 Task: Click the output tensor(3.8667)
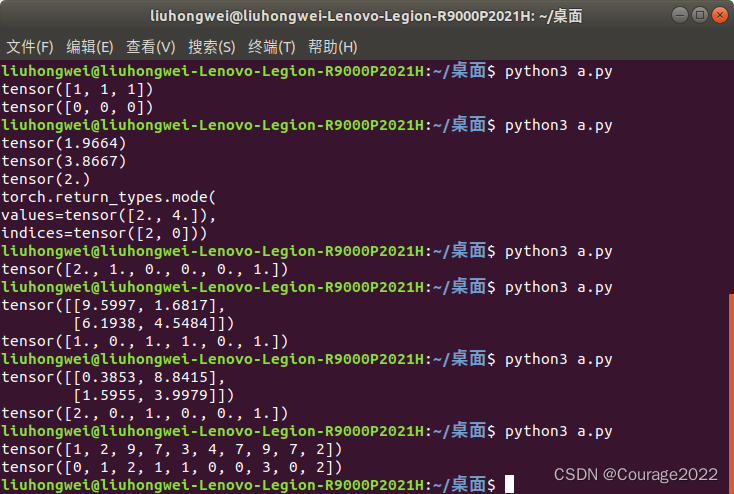tap(64, 161)
